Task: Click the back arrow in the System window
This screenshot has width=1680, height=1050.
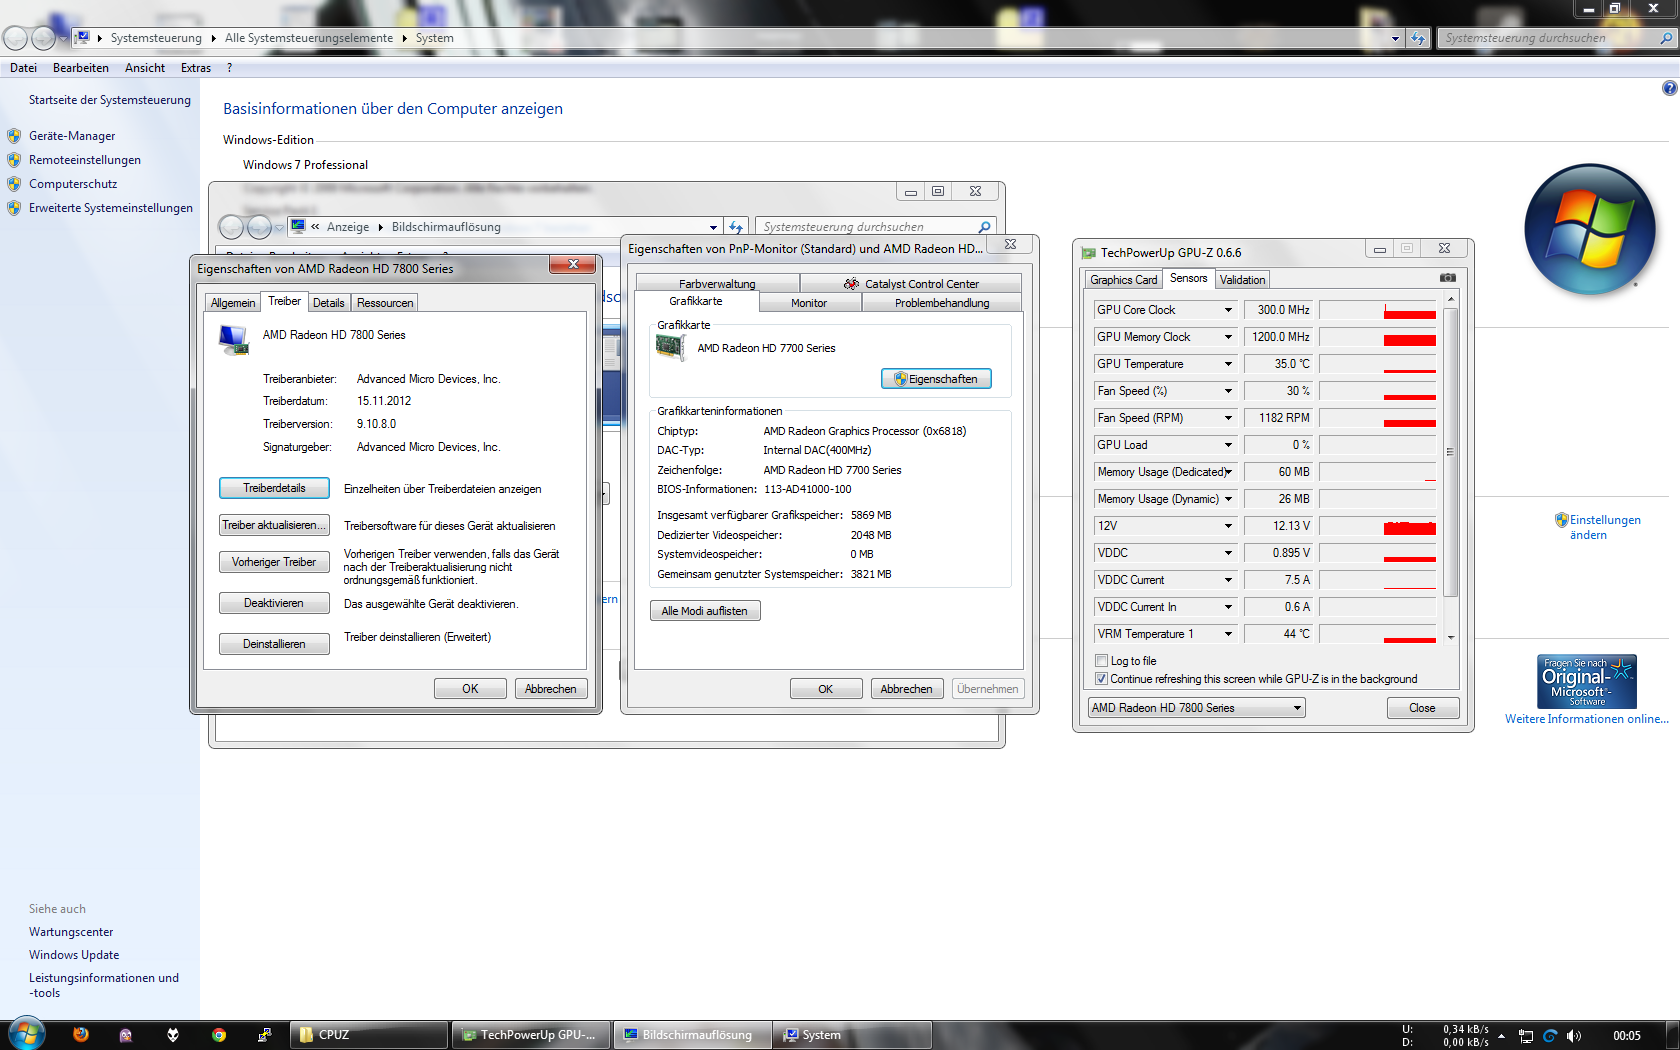Action: 15,38
